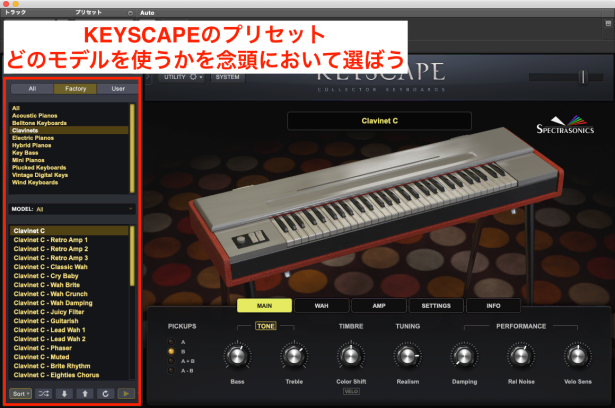Select Plucked Keyboards category

click(69, 168)
